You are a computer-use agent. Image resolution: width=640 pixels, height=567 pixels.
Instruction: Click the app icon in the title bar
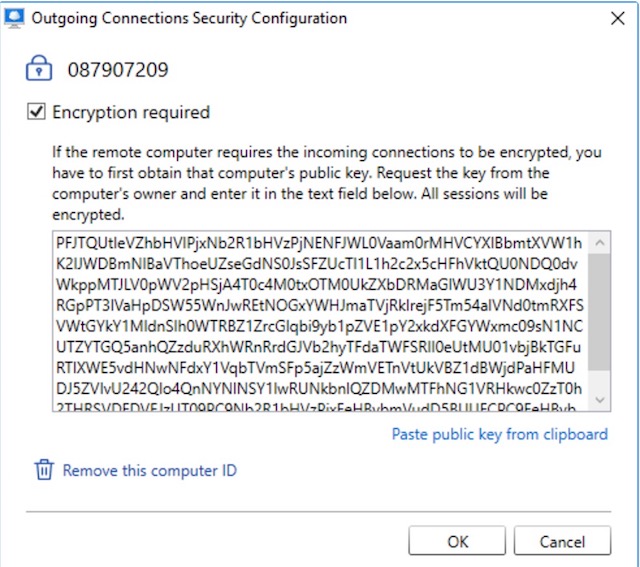pos(14,17)
